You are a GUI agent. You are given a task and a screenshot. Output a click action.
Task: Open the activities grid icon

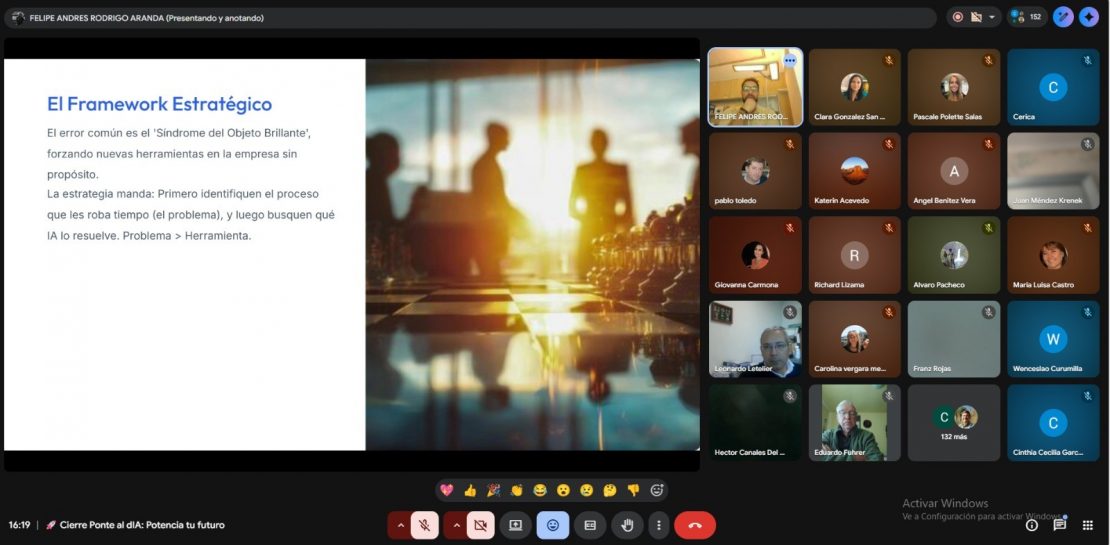pyautogui.click(x=1088, y=525)
